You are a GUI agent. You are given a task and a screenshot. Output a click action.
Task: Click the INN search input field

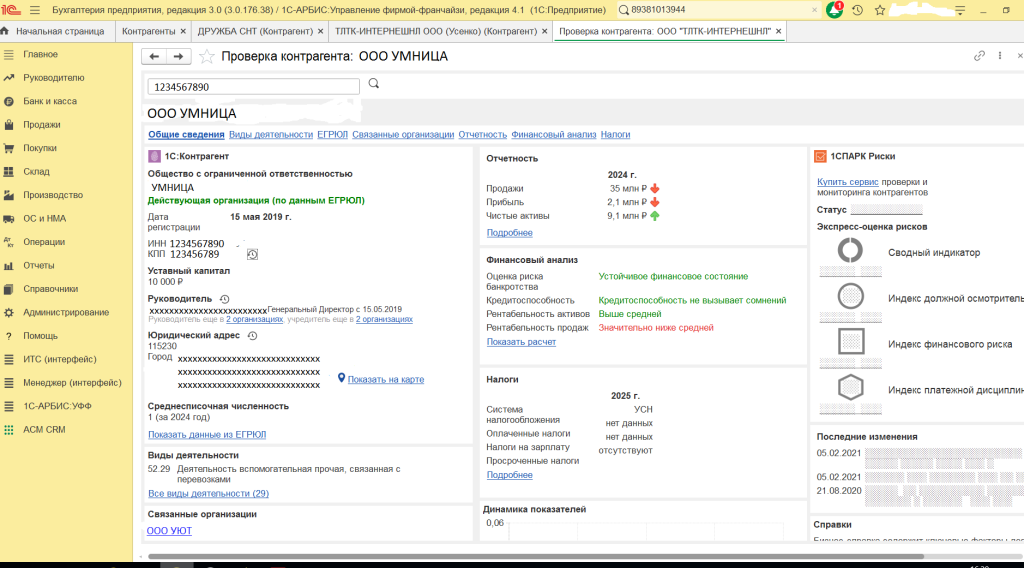(253, 87)
